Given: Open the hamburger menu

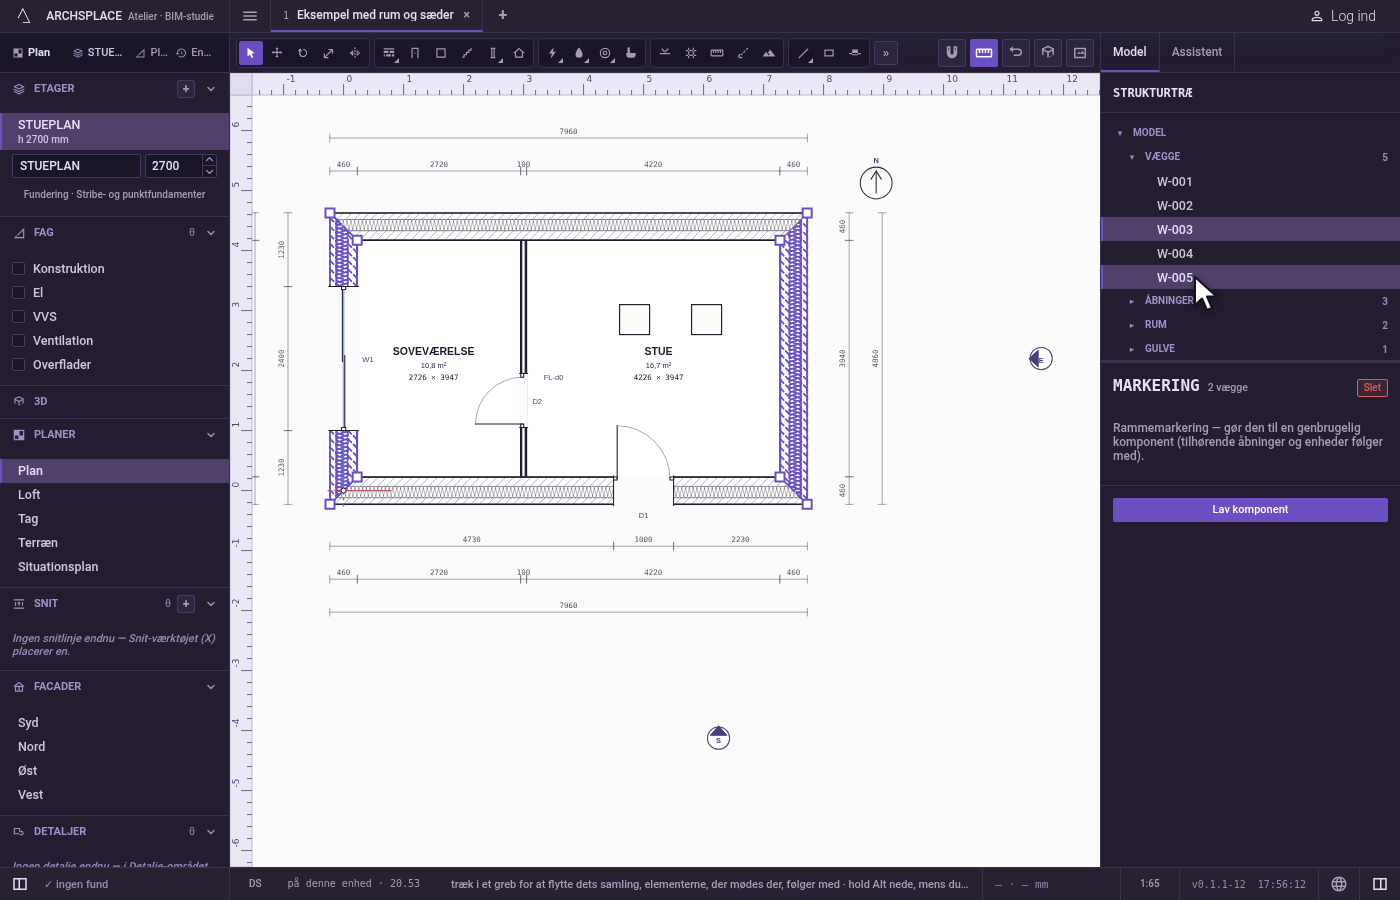Looking at the screenshot, I should click(250, 16).
